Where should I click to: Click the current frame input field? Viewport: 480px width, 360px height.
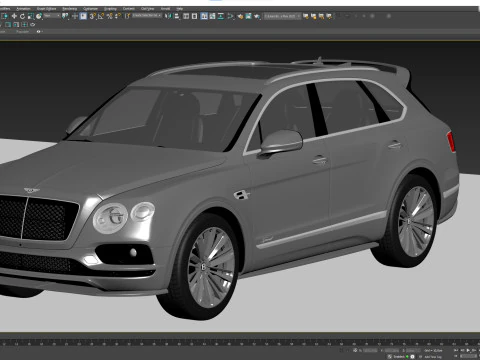[468, 357]
